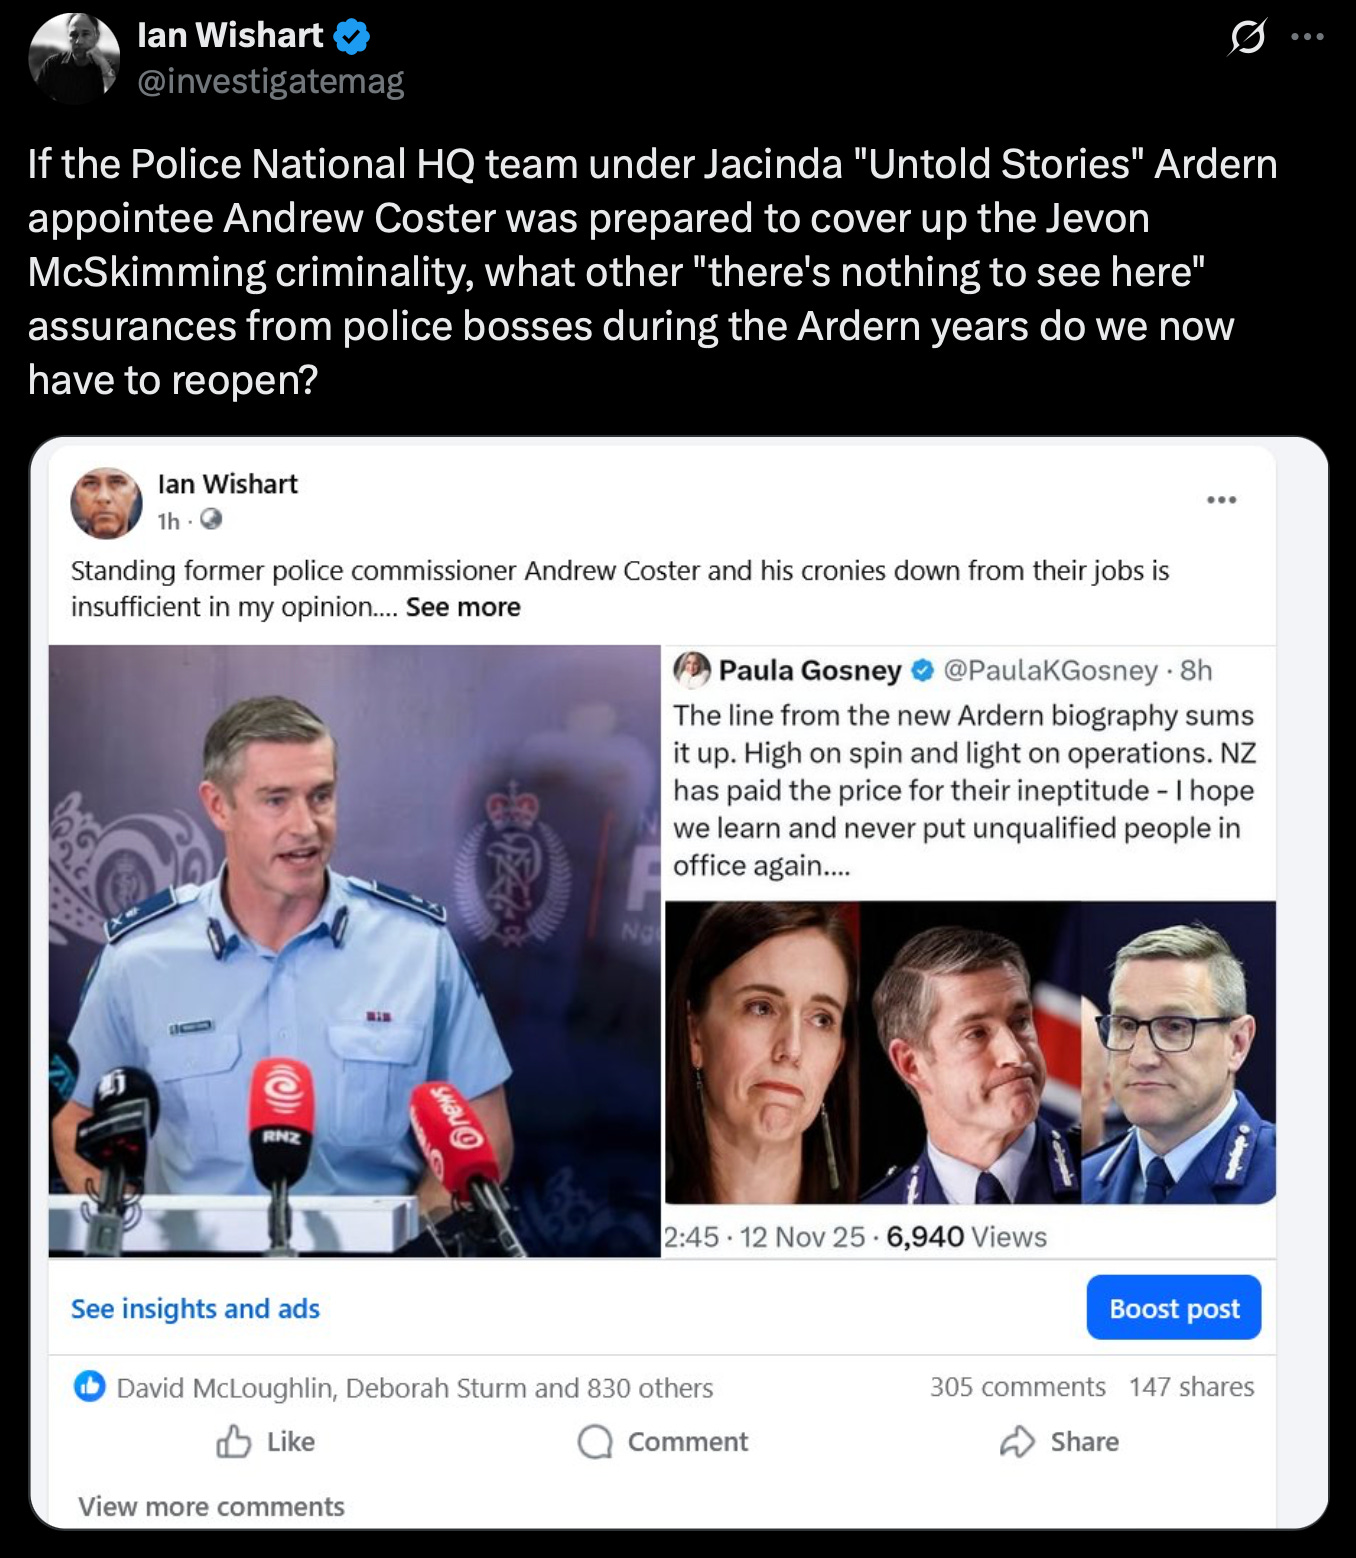Expand the post text with See more
This screenshot has height=1558, width=1356.
click(x=463, y=607)
